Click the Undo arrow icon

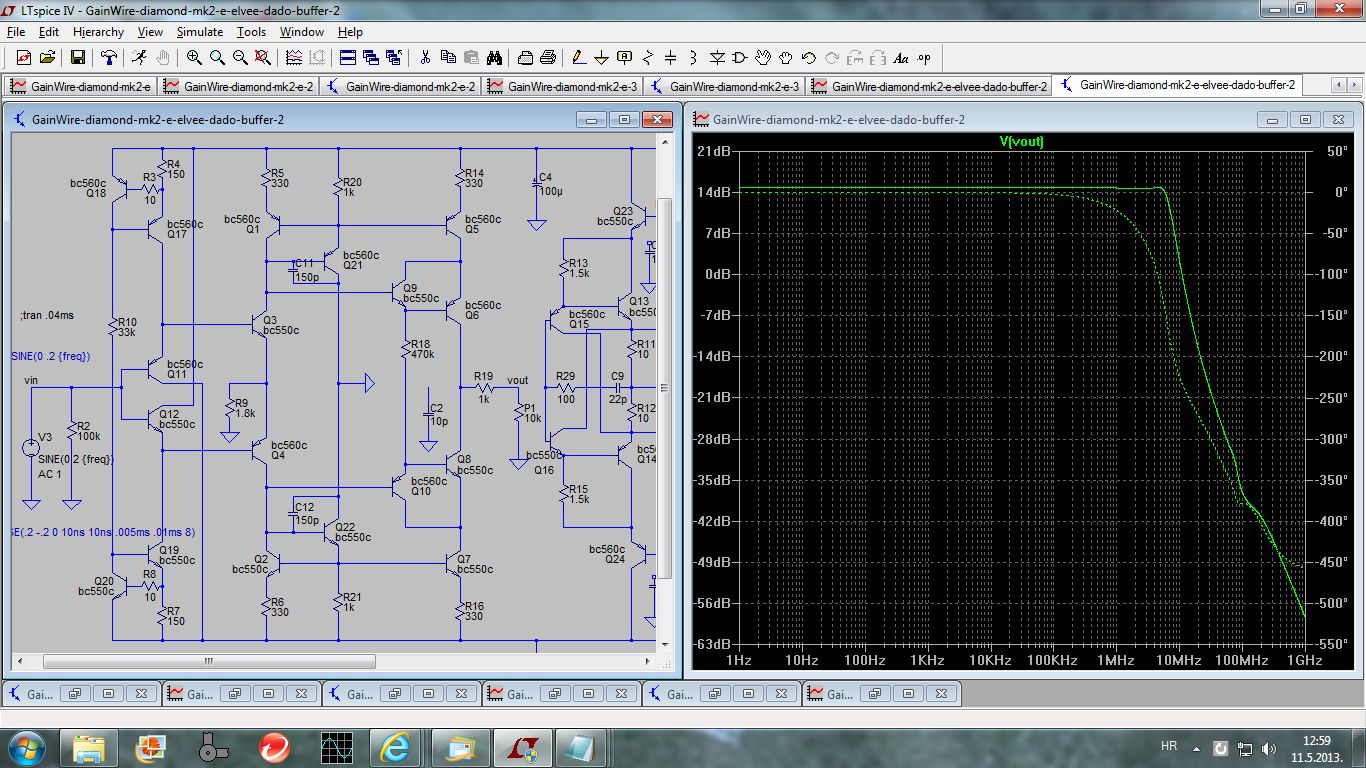(809, 57)
